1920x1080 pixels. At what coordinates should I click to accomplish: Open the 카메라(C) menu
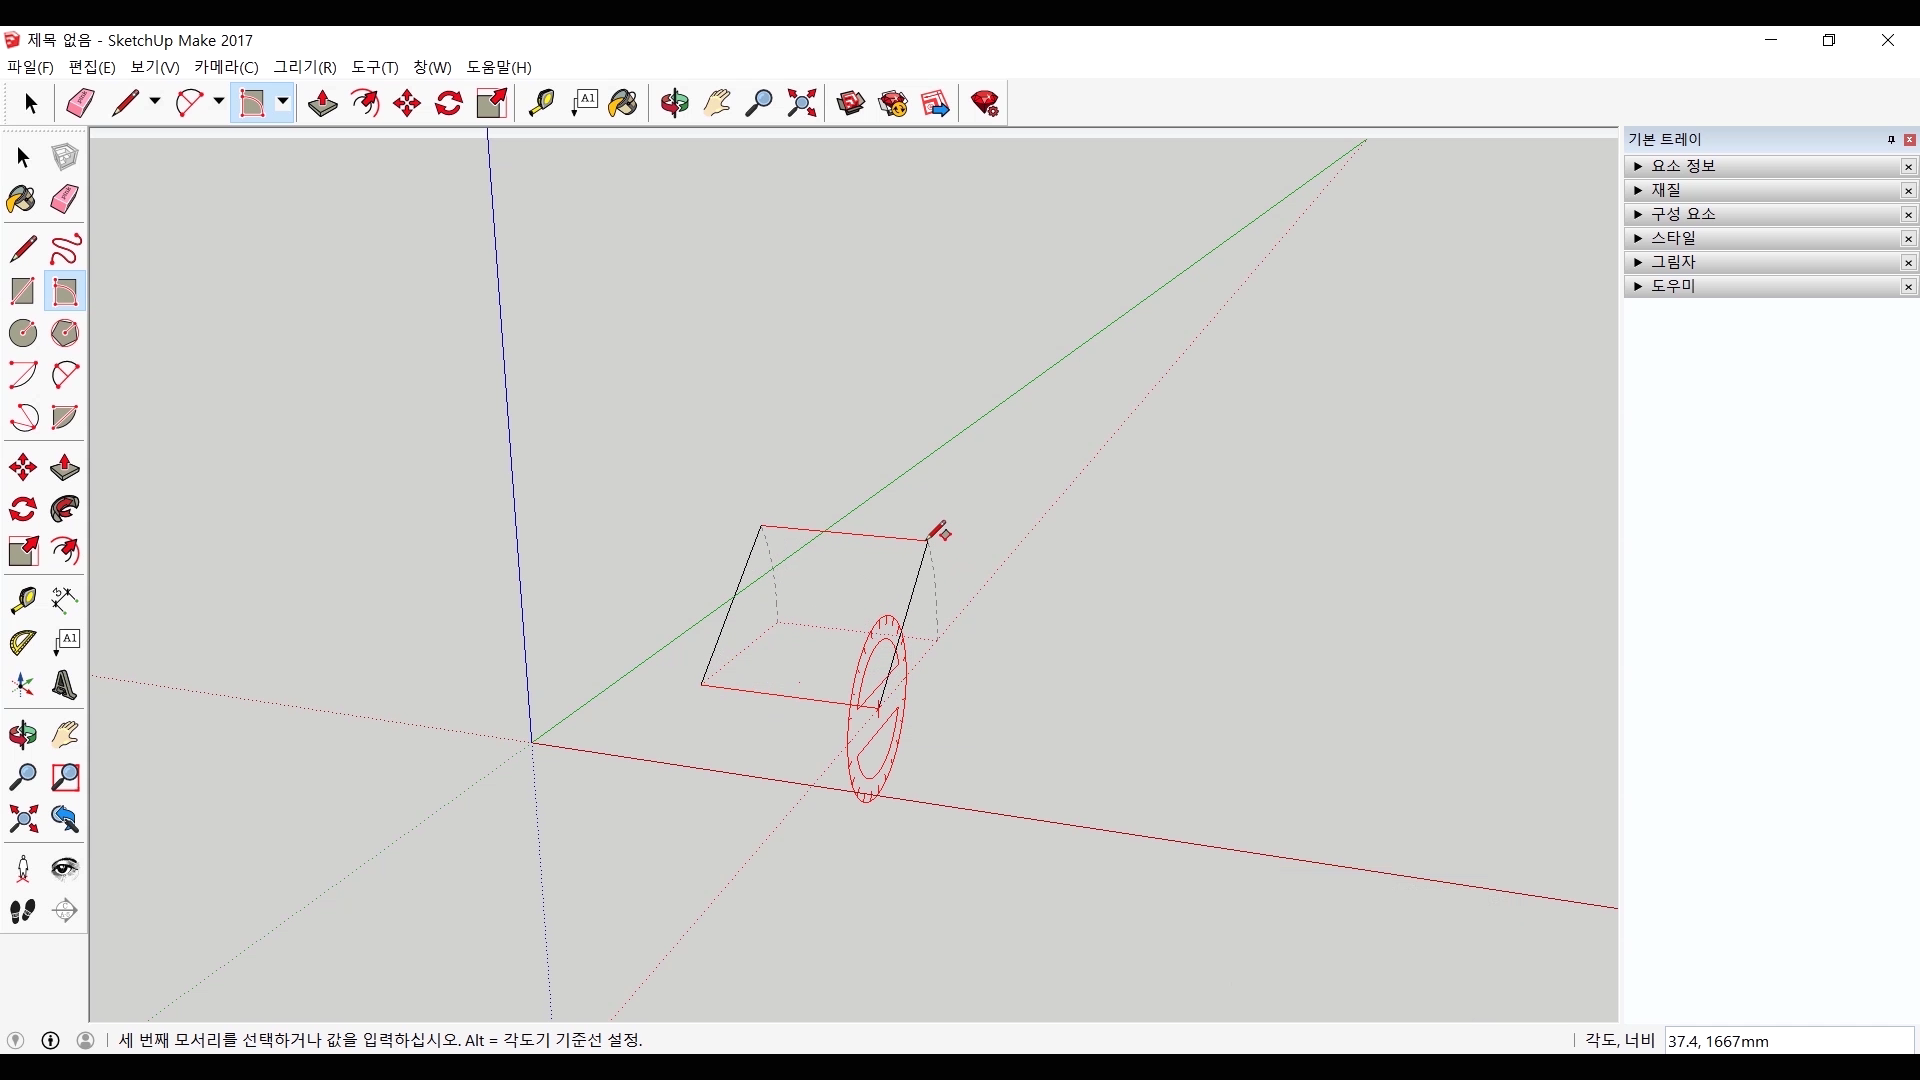[x=226, y=67]
